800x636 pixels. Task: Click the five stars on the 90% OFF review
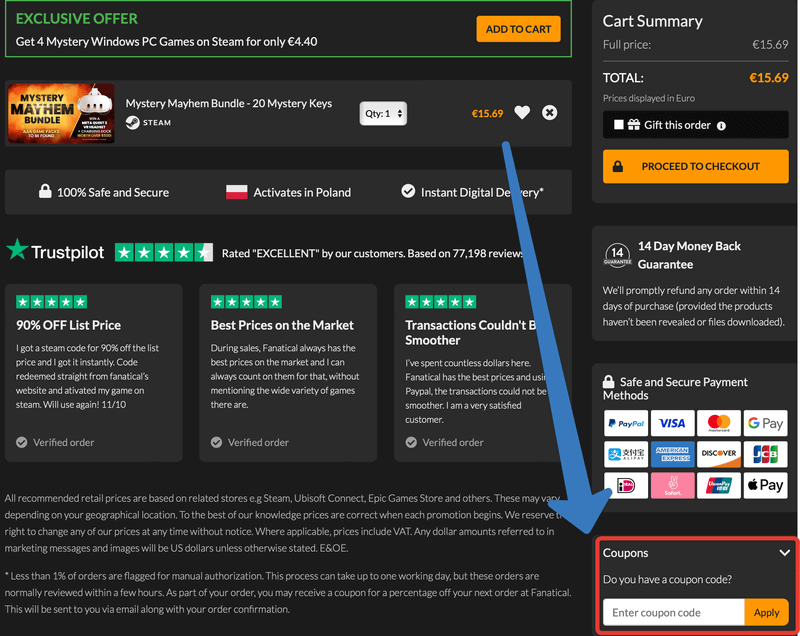point(52,302)
